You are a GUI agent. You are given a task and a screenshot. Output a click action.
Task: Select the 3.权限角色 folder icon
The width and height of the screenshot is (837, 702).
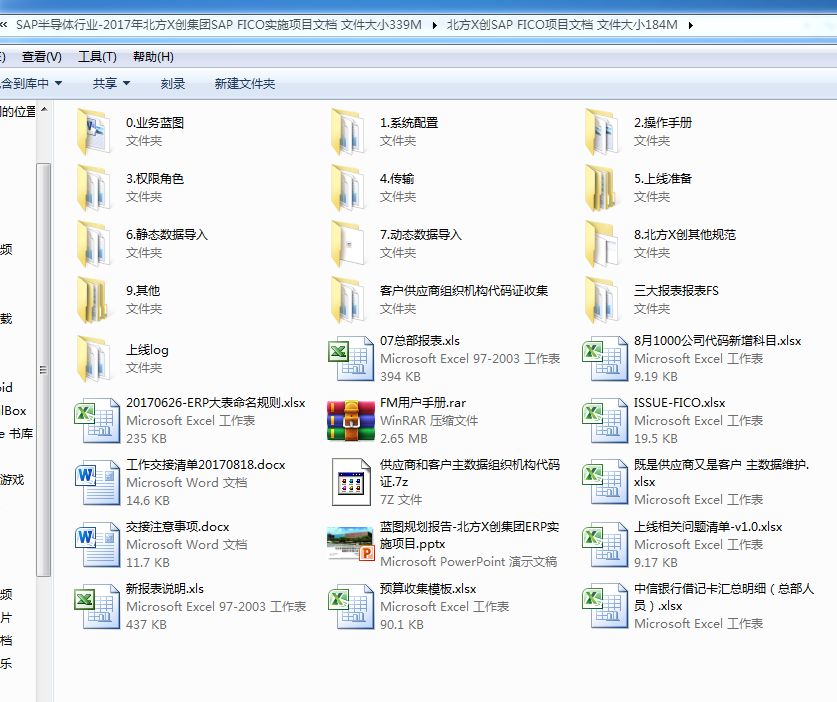click(x=94, y=187)
